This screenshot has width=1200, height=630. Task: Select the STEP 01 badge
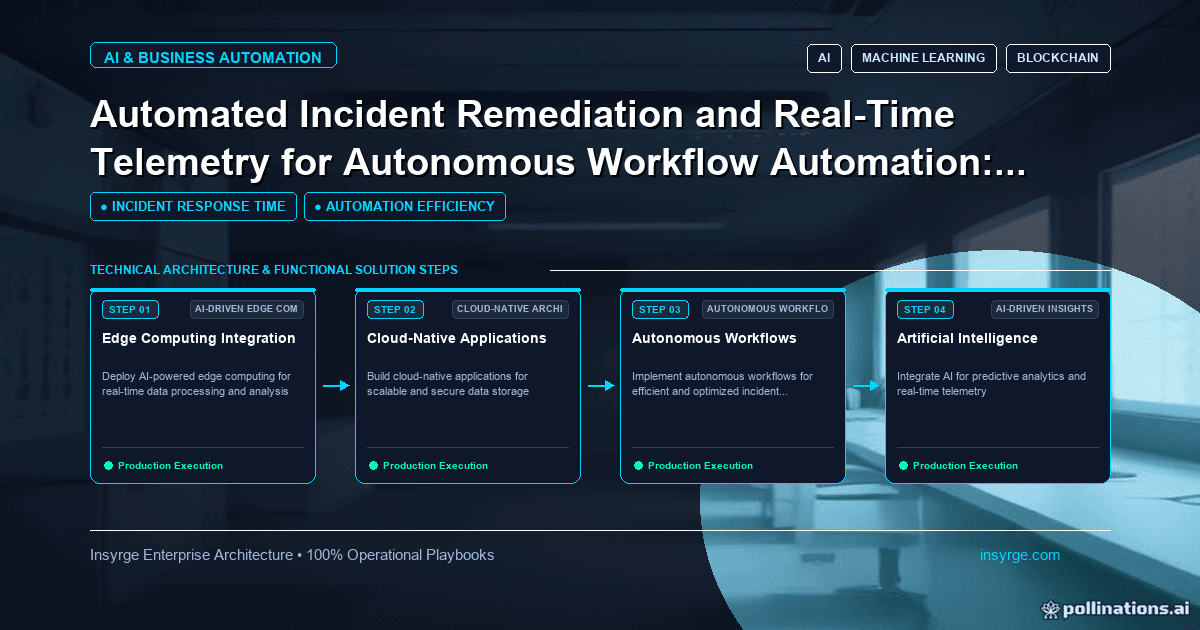(x=130, y=309)
